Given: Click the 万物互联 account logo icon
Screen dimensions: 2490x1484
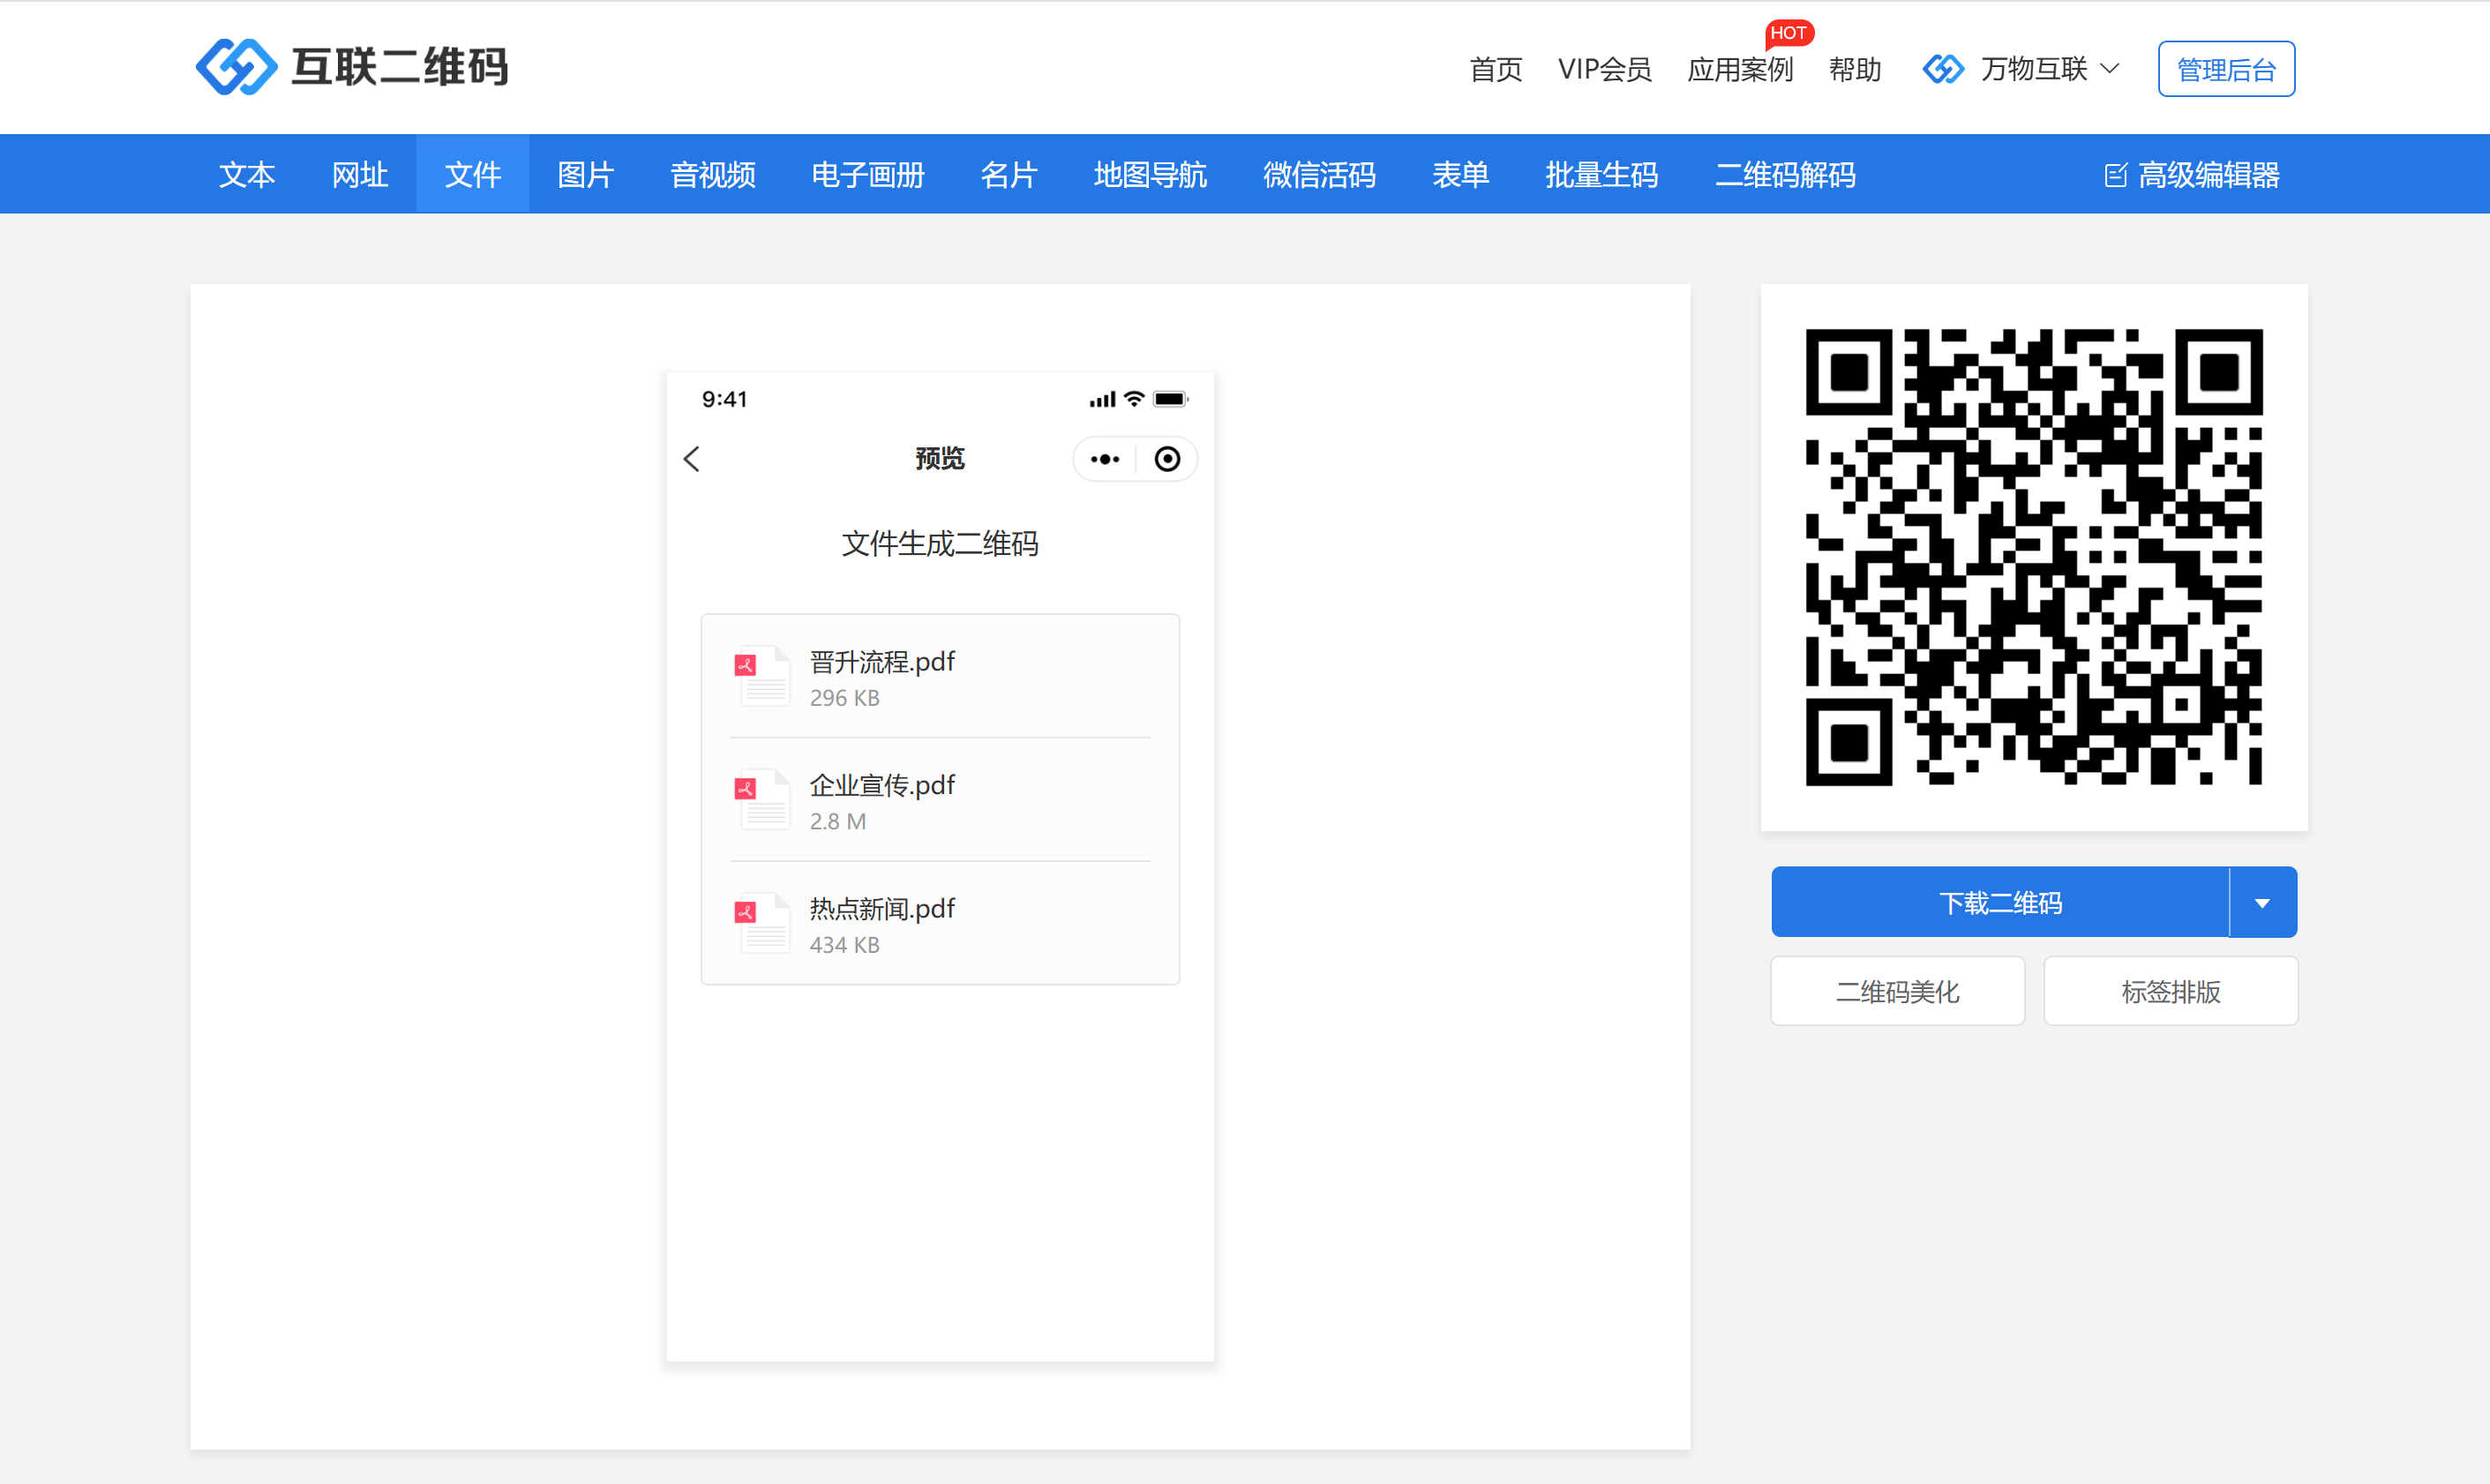Looking at the screenshot, I should click(1943, 69).
